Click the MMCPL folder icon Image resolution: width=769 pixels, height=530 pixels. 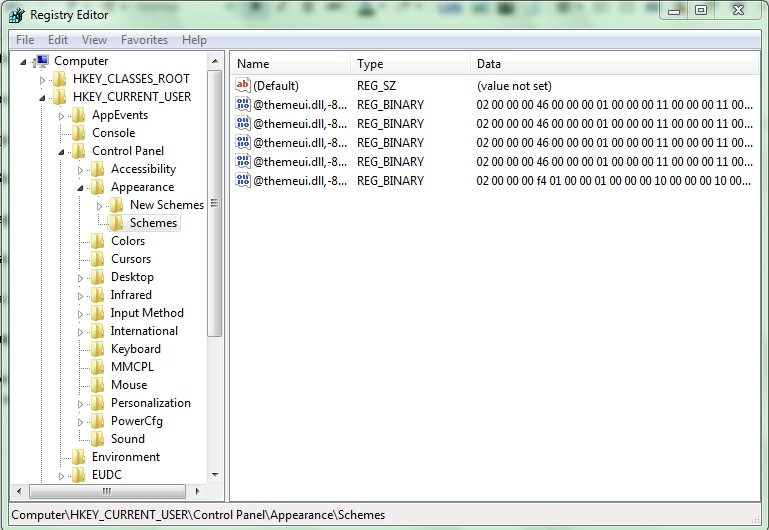98,367
